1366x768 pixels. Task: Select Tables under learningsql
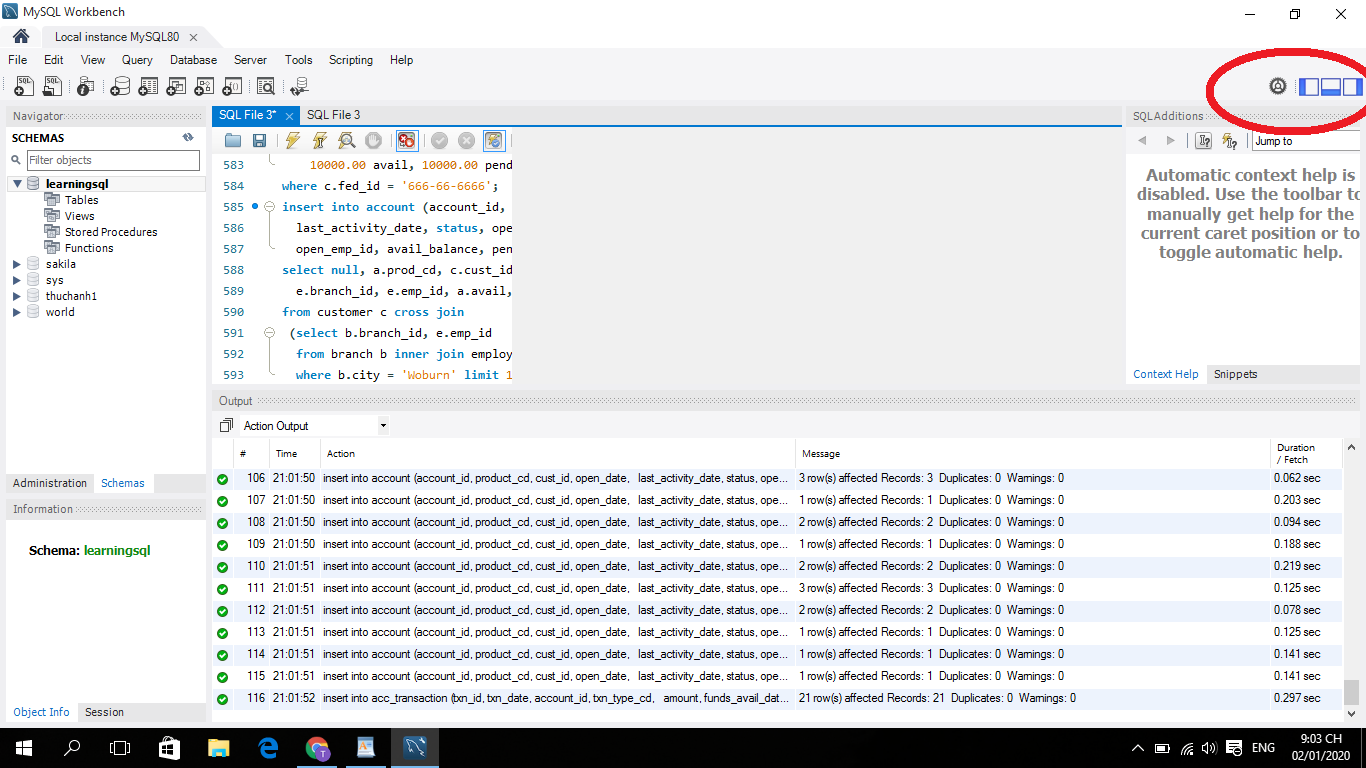coord(81,200)
